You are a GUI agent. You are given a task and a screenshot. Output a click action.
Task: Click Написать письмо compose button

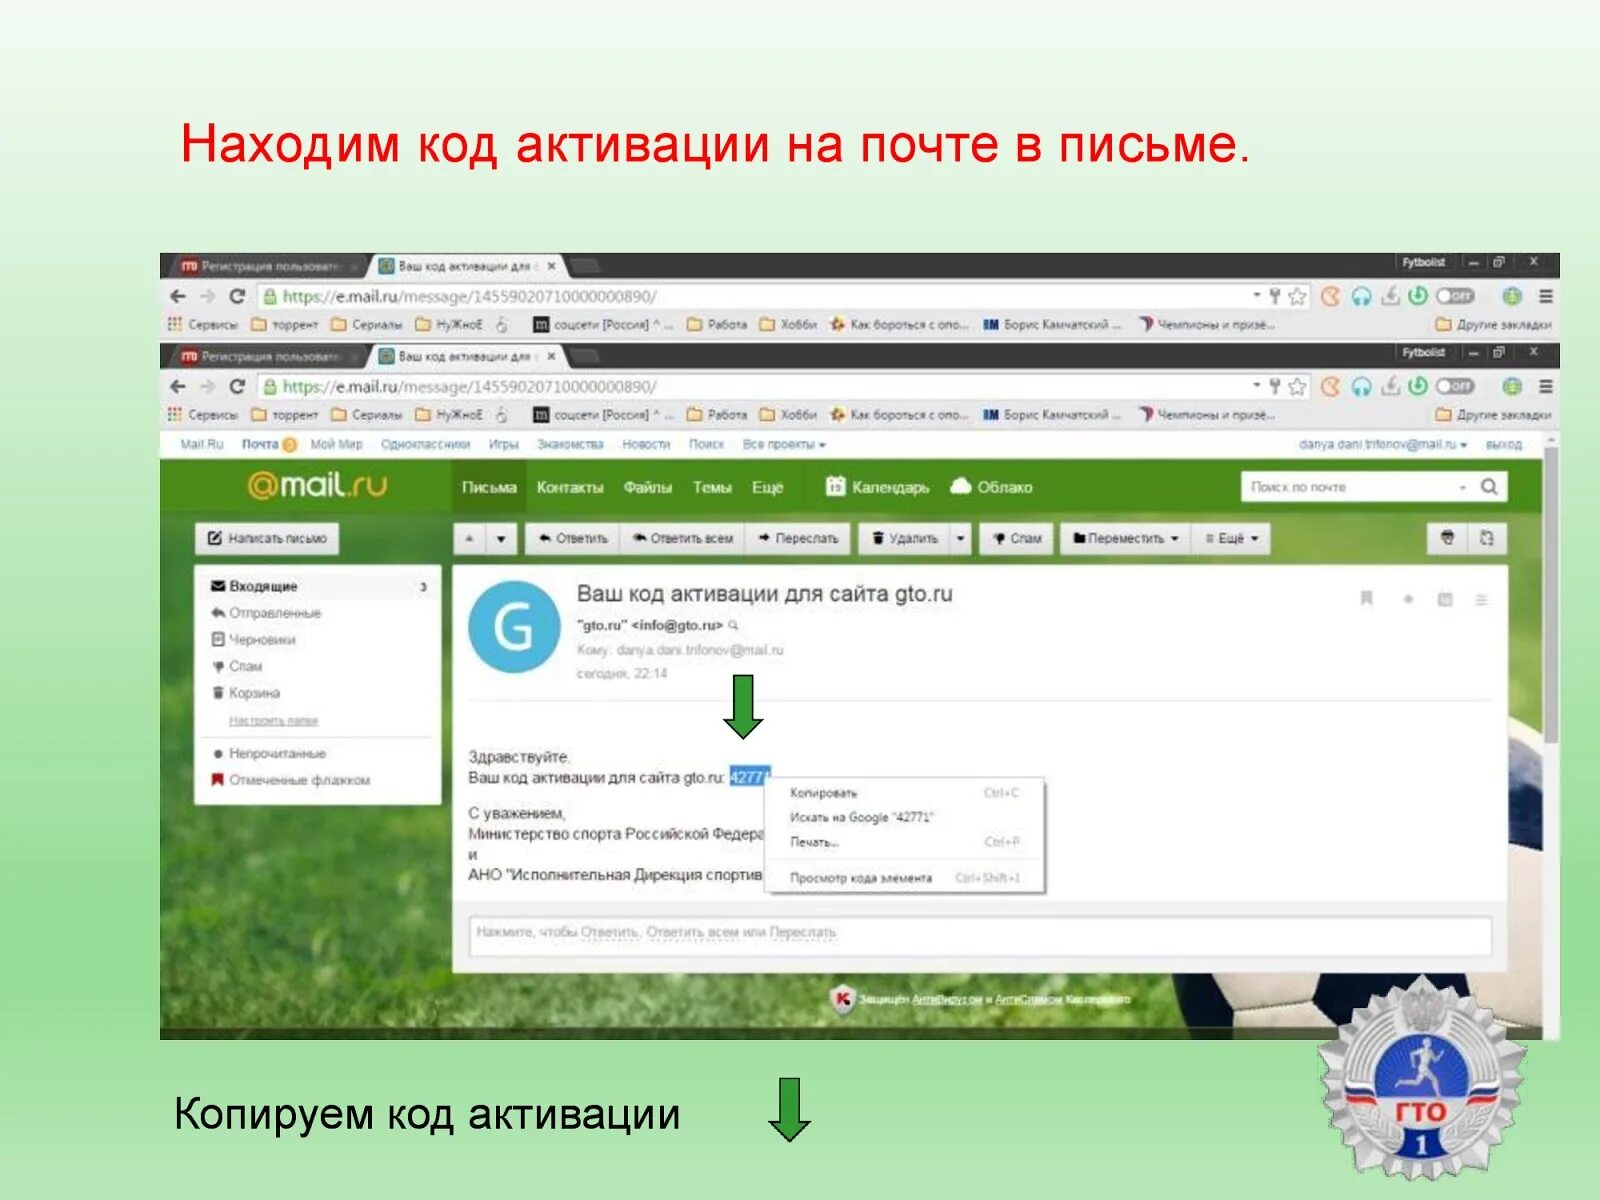267,538
